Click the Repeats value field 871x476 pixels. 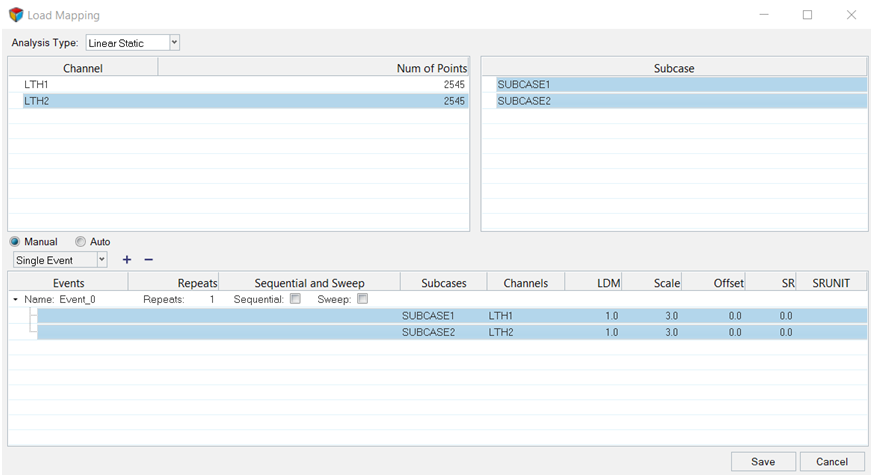[211, 299]
